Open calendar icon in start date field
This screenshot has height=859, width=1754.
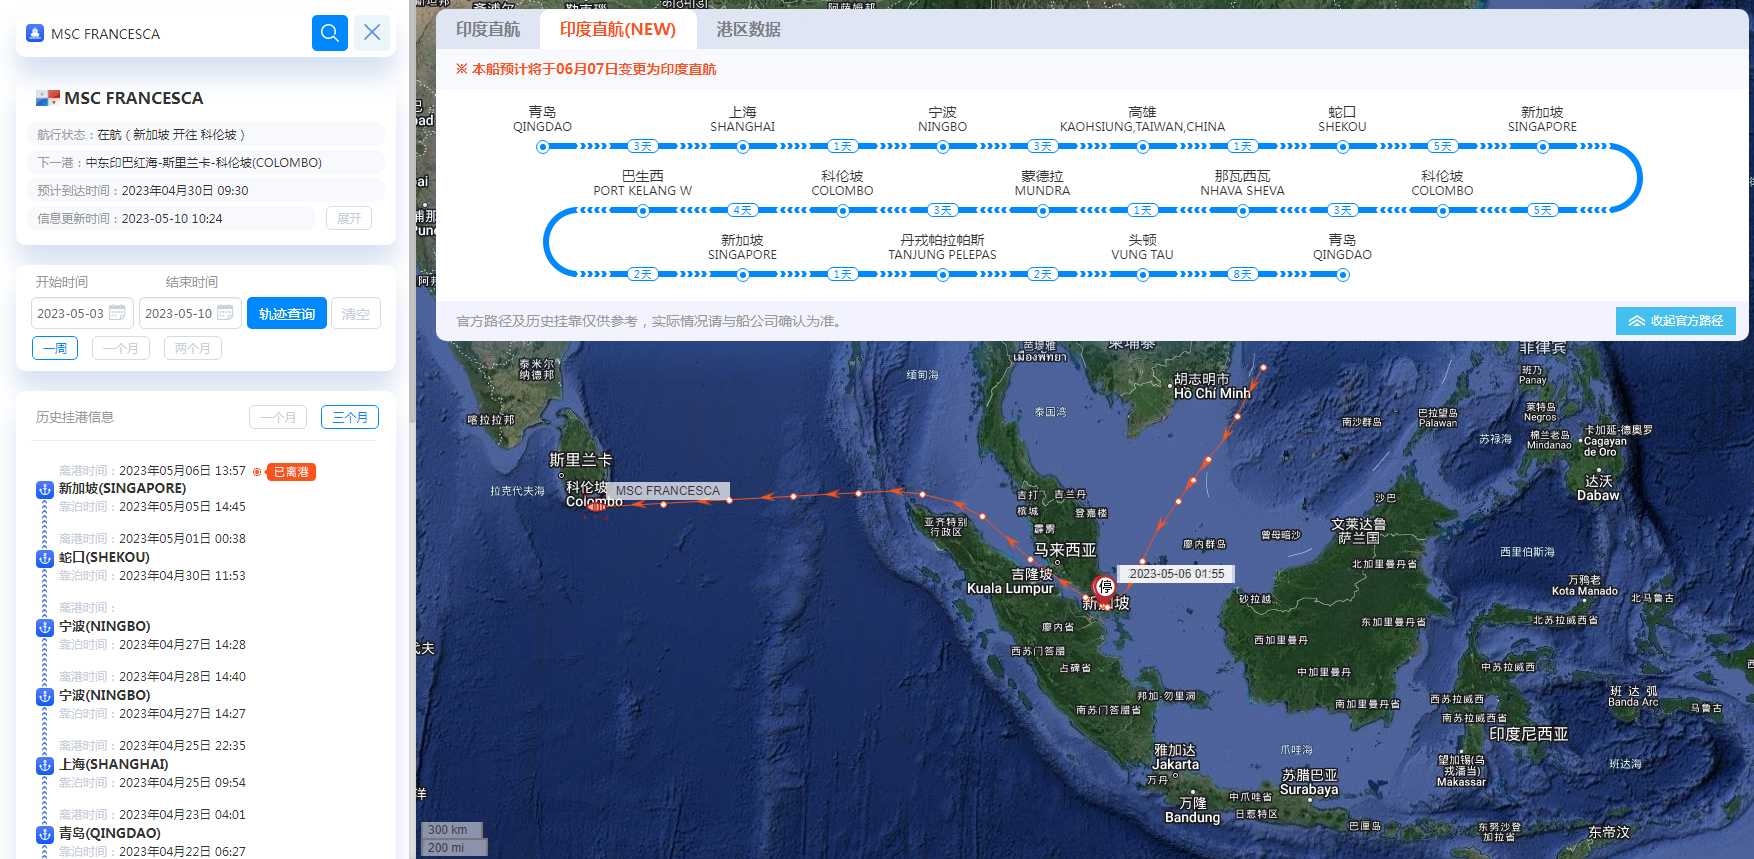[117, 313]
